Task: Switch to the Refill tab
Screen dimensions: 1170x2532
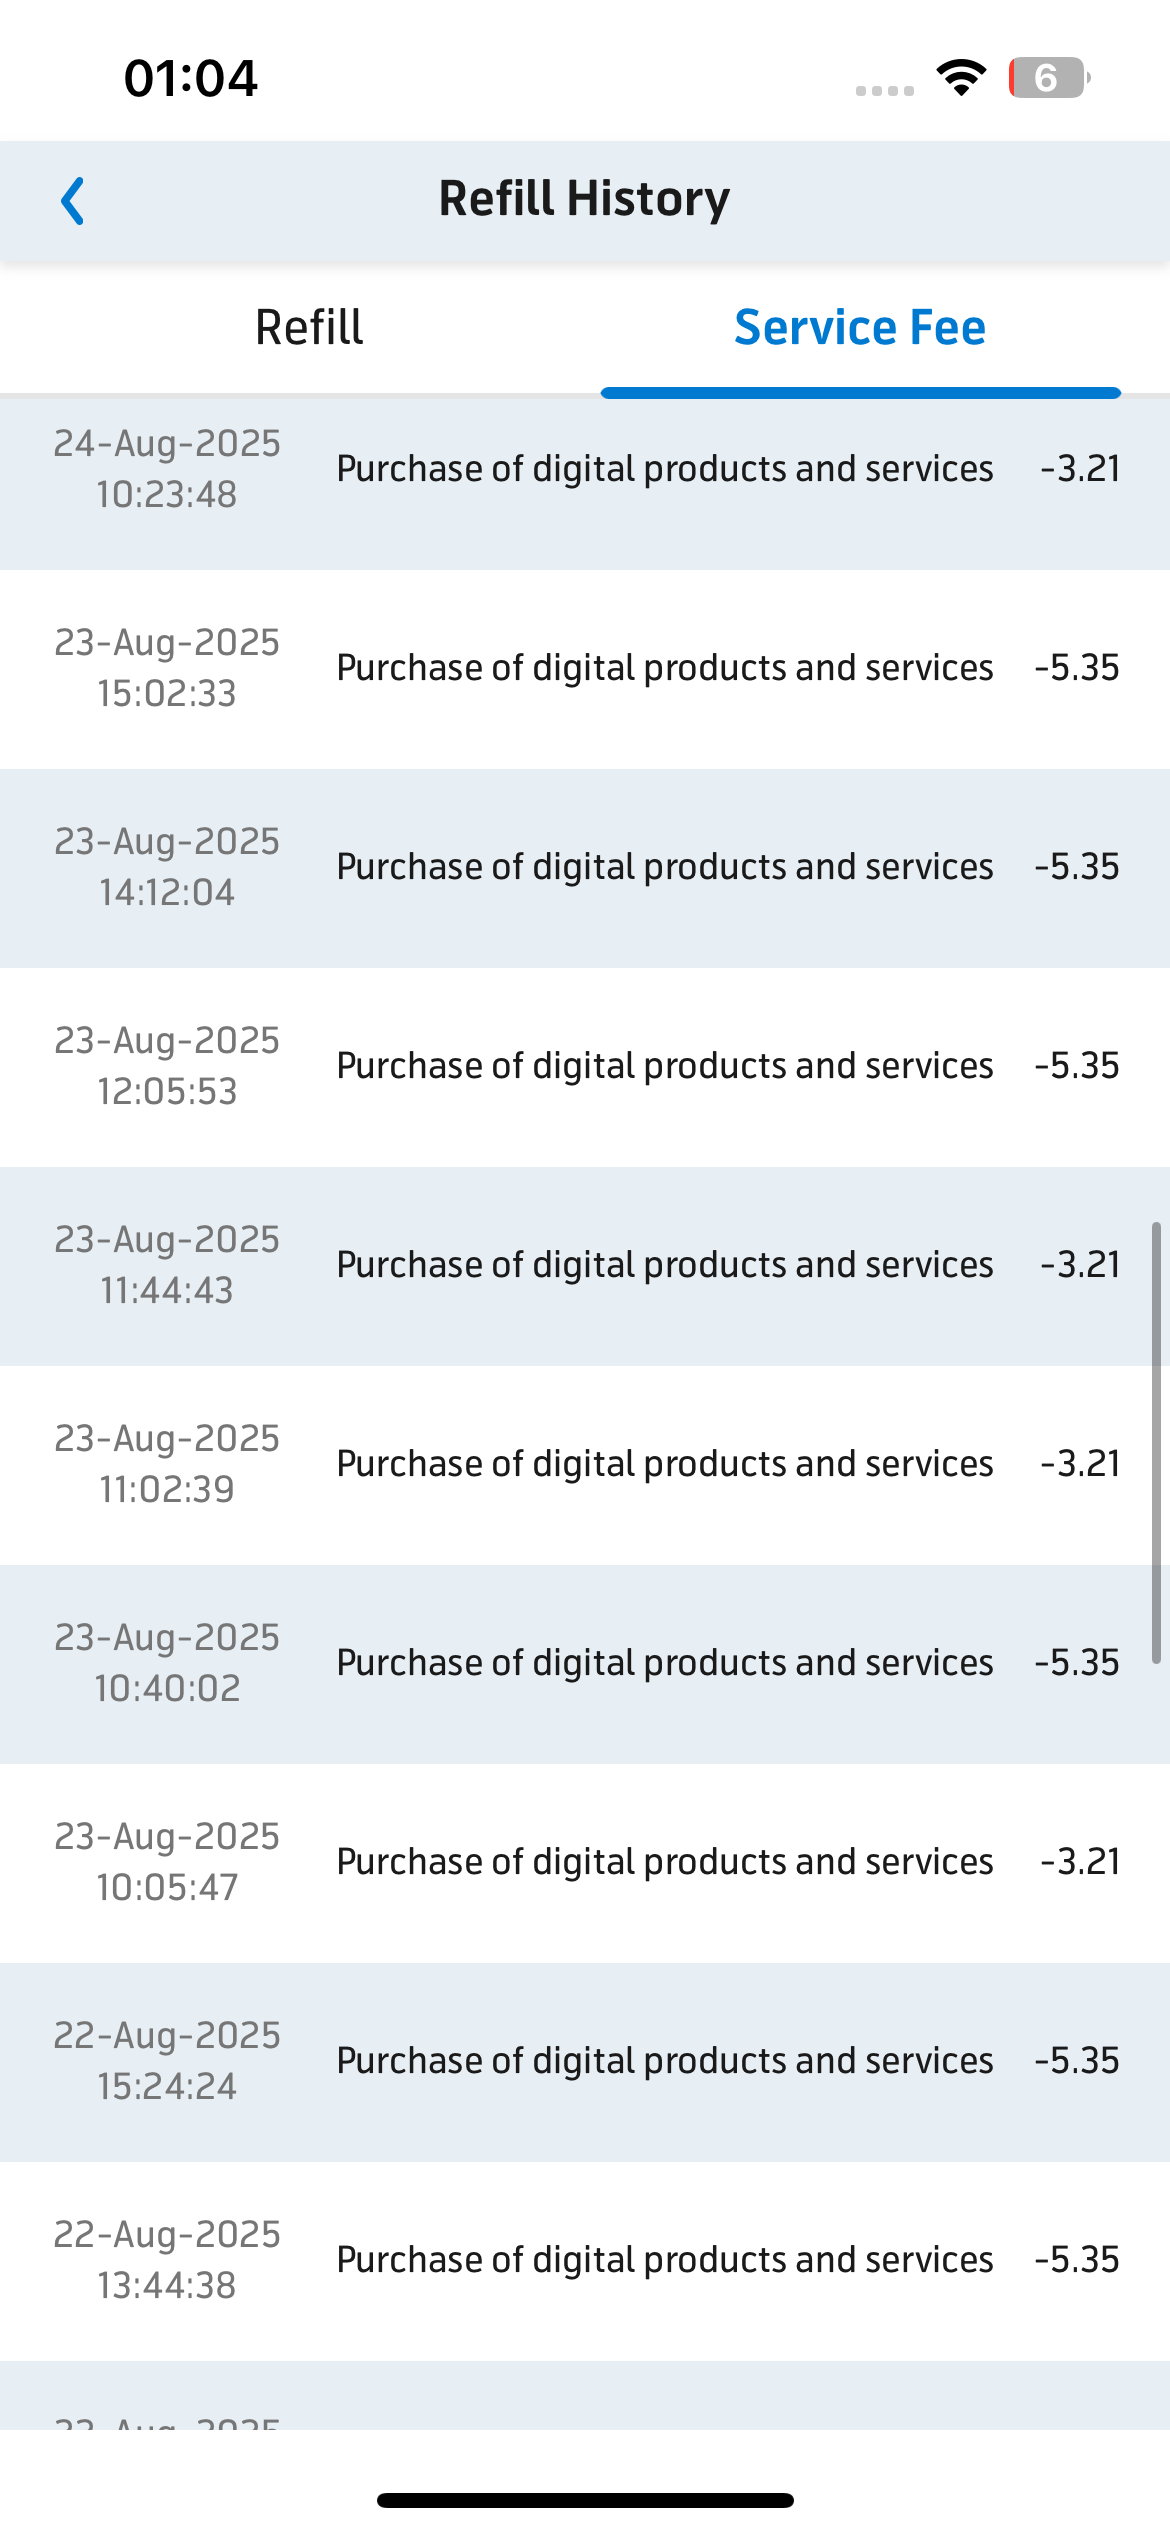Action: (x=309, y=328)
